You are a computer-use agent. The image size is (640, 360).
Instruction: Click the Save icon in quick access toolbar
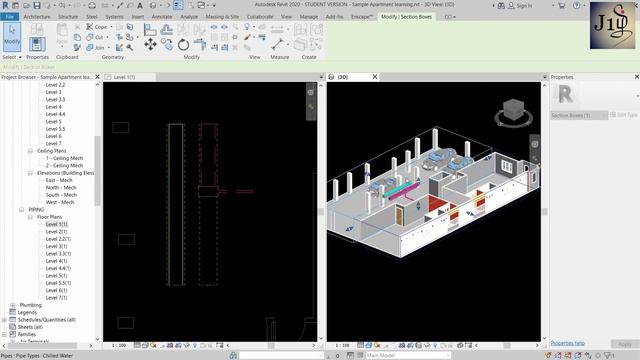[37, 6]
